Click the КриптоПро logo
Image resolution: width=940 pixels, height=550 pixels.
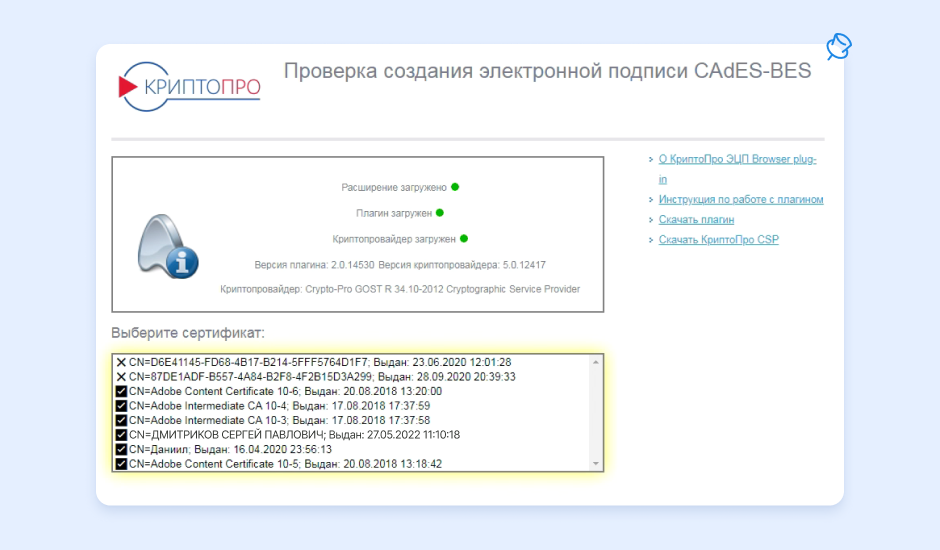tap(189, 88)
